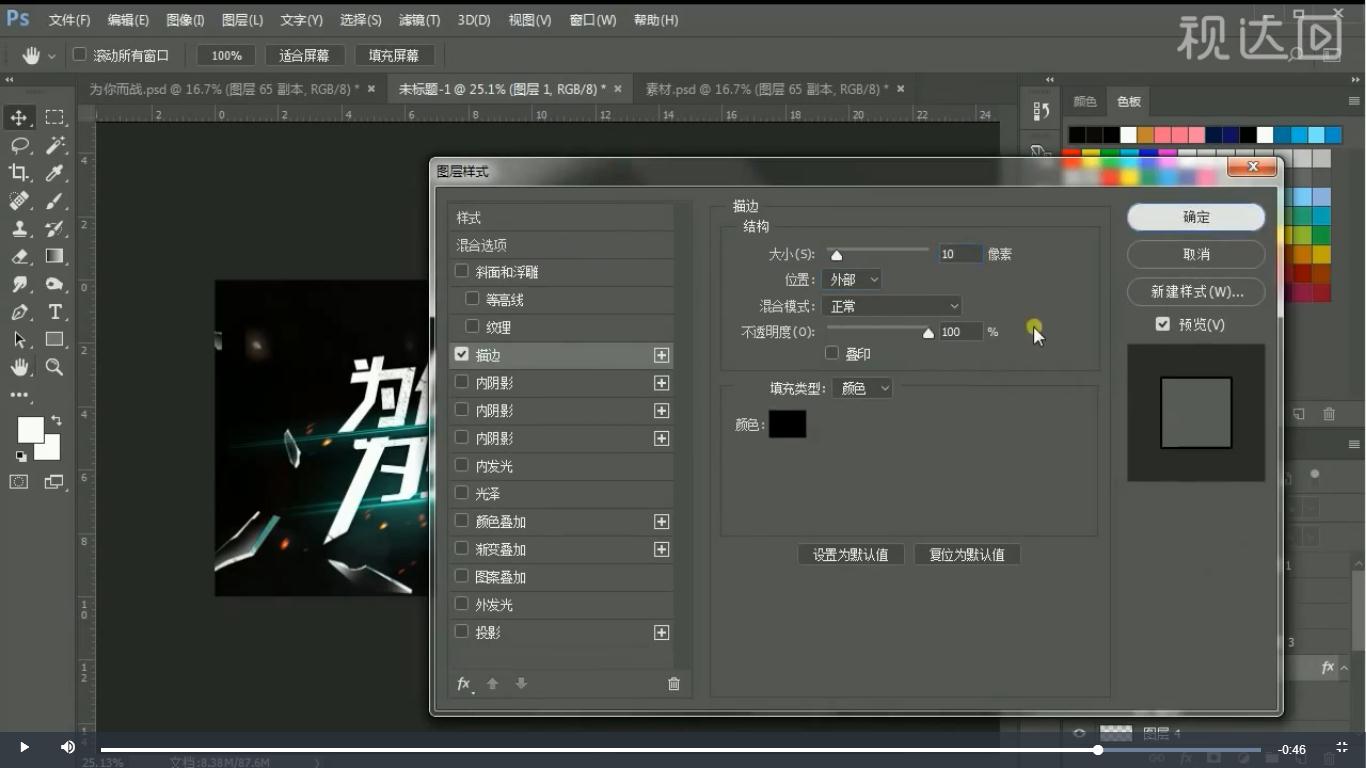The height and width of the screenshot is (768, 1366).
Task: Click the trash icon to delete an effect
Action: point(673,683)
